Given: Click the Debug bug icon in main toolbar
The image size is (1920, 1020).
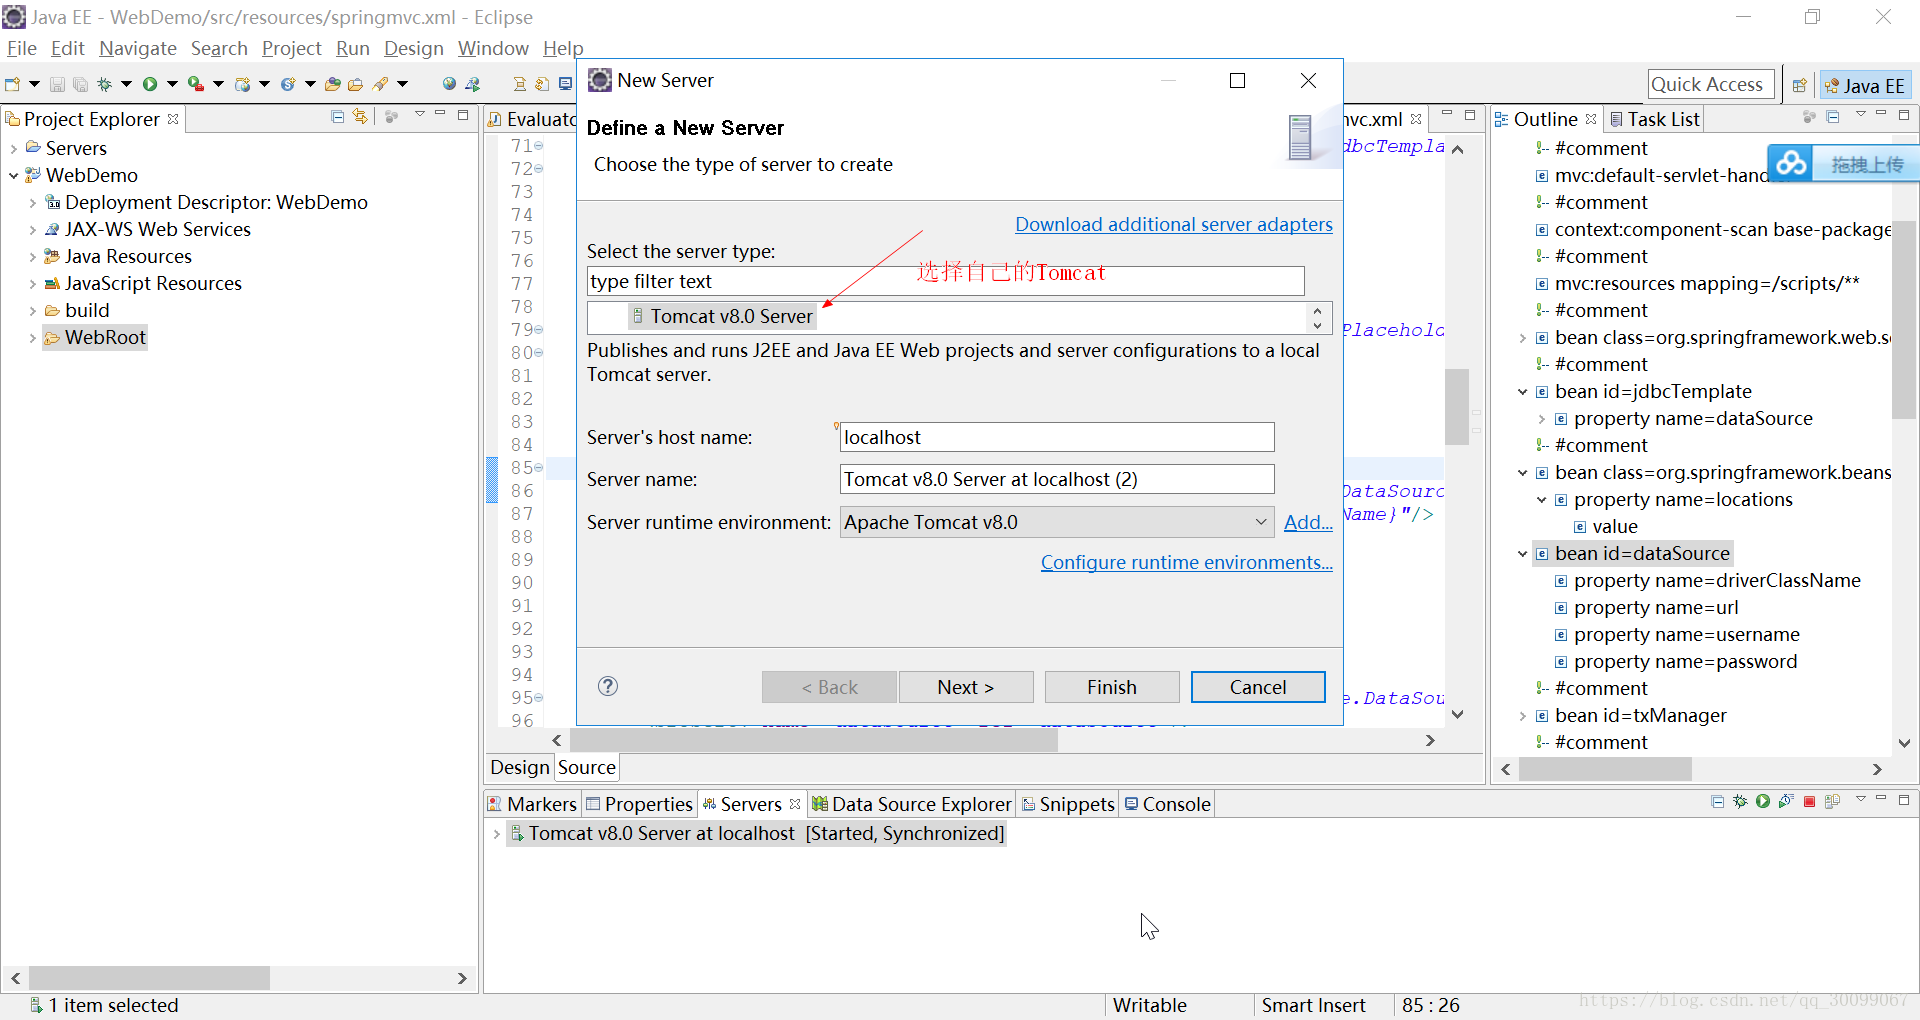Looking at the screenshot, I should 104,84.
